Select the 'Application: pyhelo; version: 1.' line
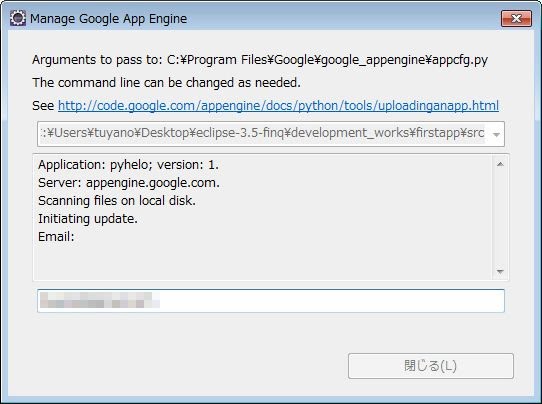 [x=128, y=165]
